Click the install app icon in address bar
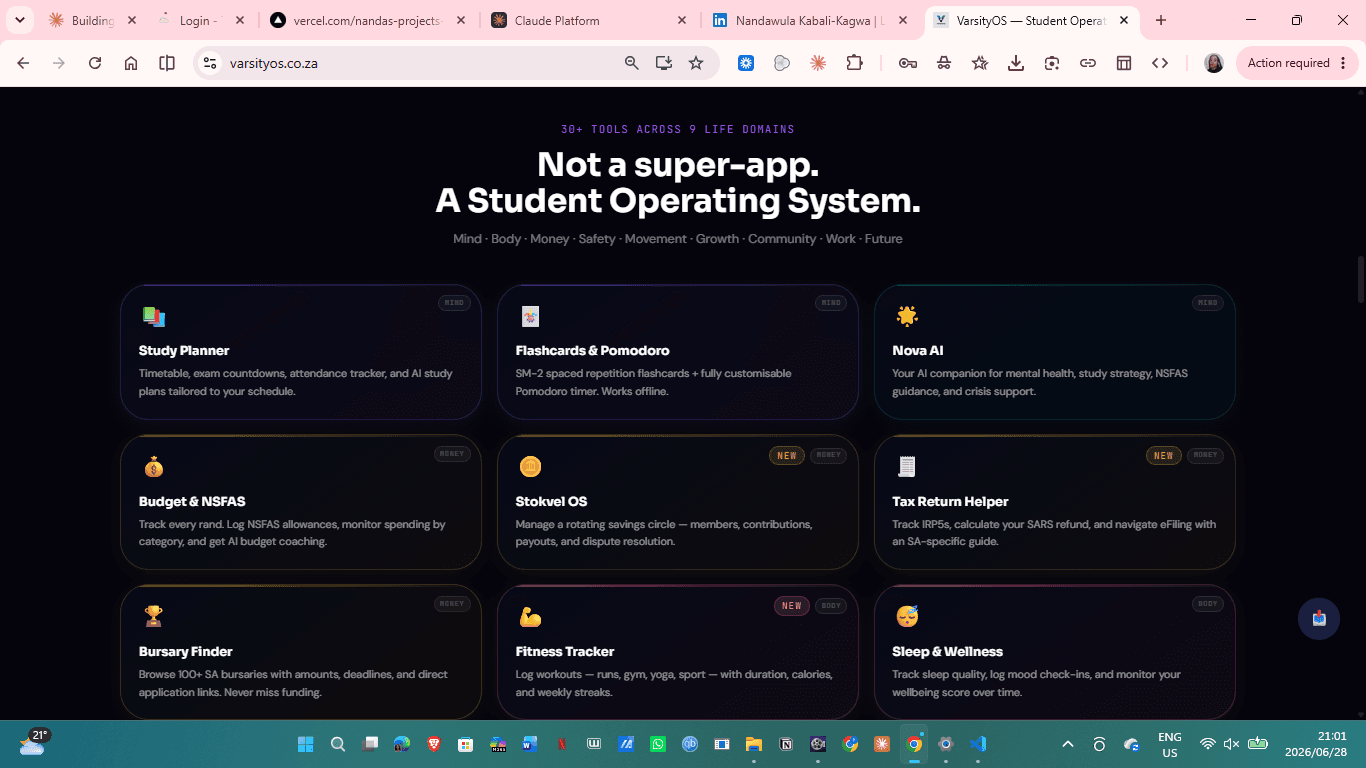The height and width of the screenshot is (768, 1366). pyautogui.click(x=664, y=63)
